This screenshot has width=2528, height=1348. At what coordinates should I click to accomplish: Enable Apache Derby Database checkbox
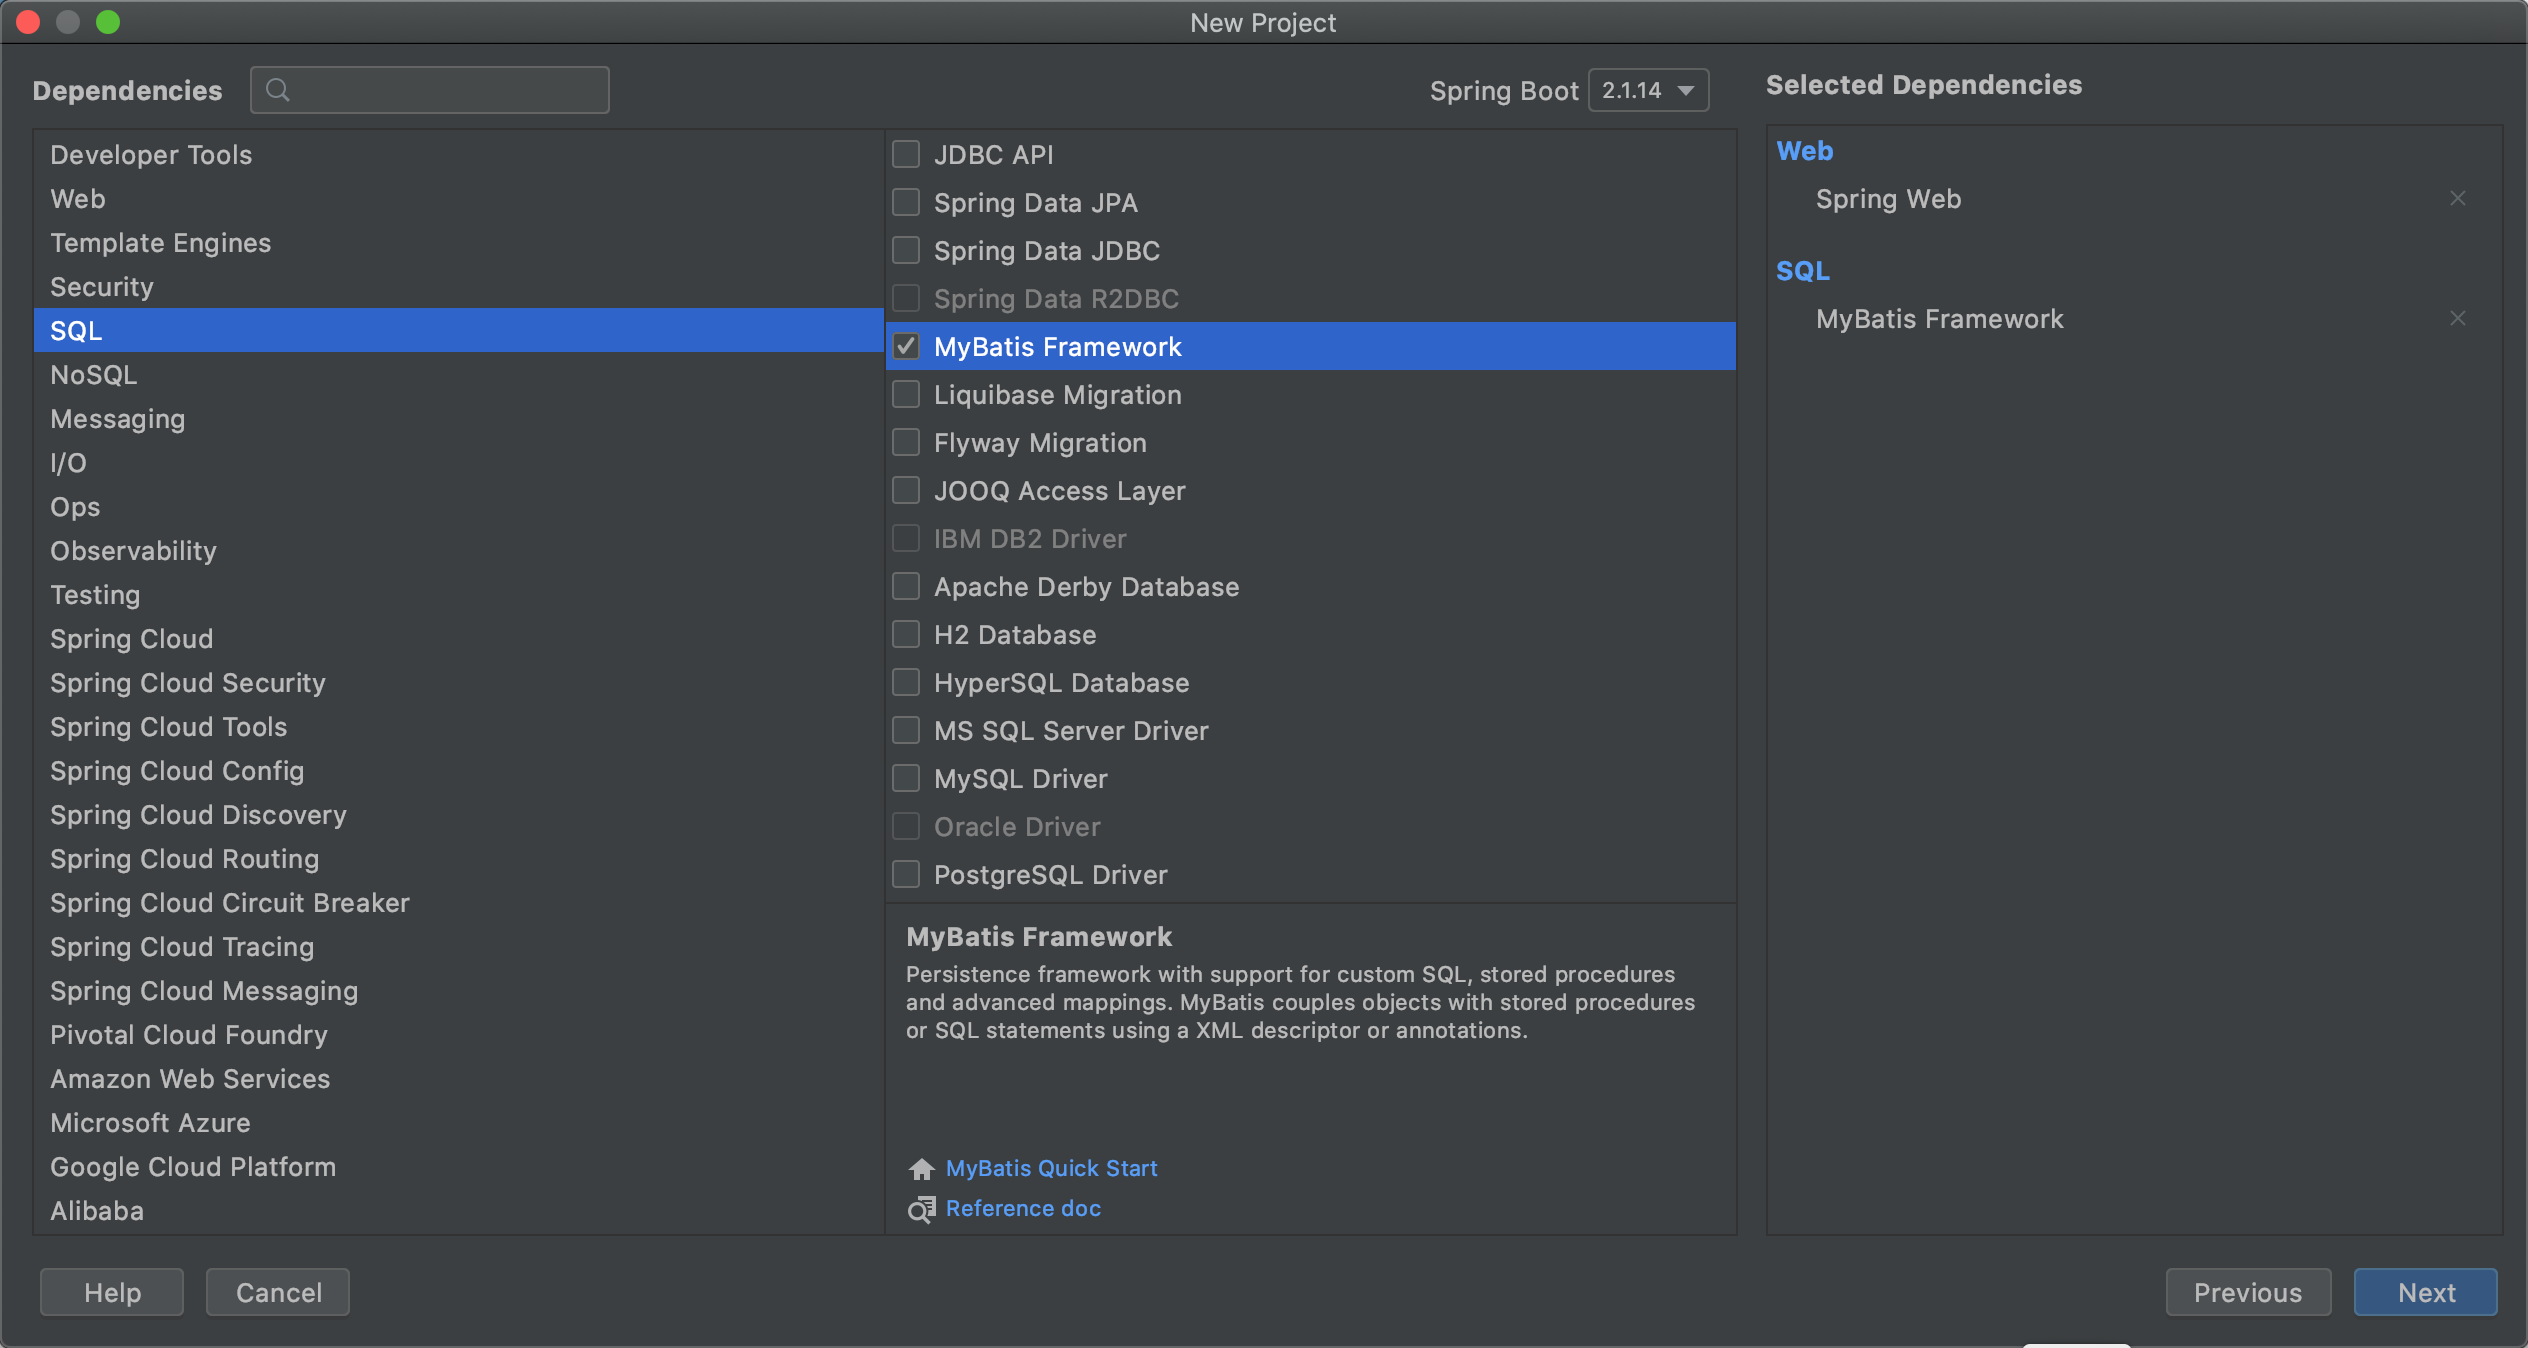tap(906, 586)
